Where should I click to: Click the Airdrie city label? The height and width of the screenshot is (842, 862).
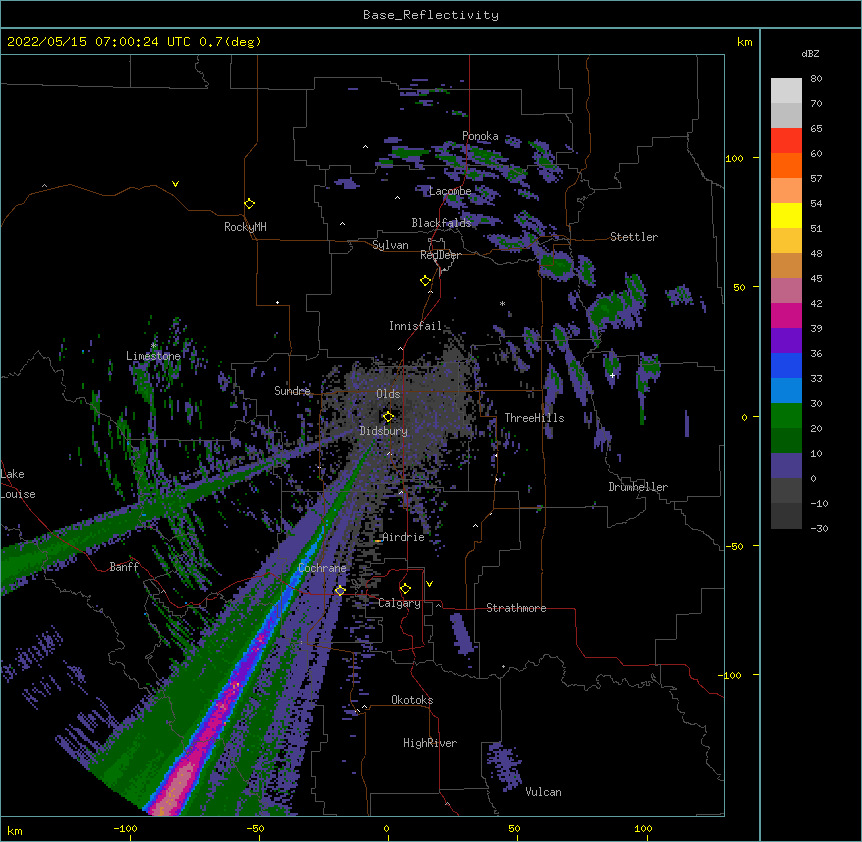(x=403, y=537)
